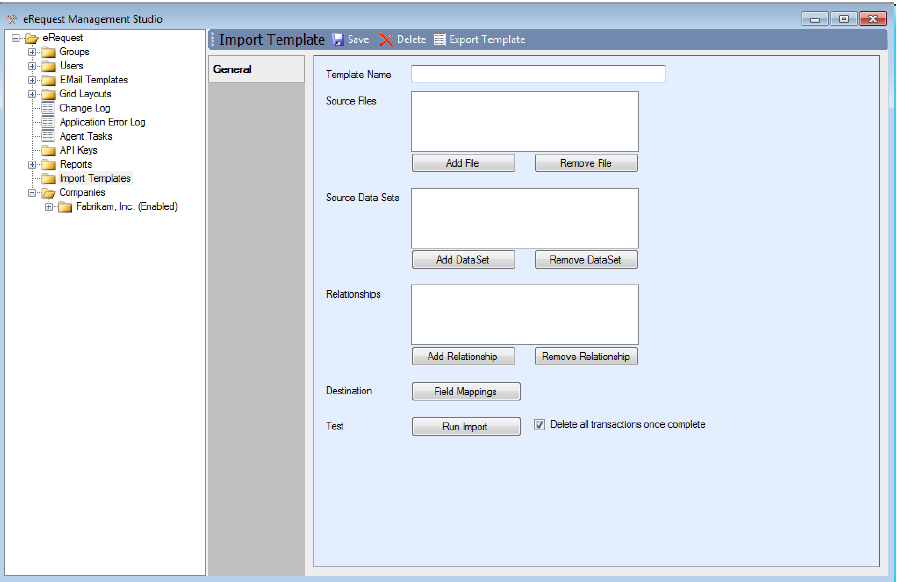Click the Template Name text field
897x582 pixels.
(538, 74)
